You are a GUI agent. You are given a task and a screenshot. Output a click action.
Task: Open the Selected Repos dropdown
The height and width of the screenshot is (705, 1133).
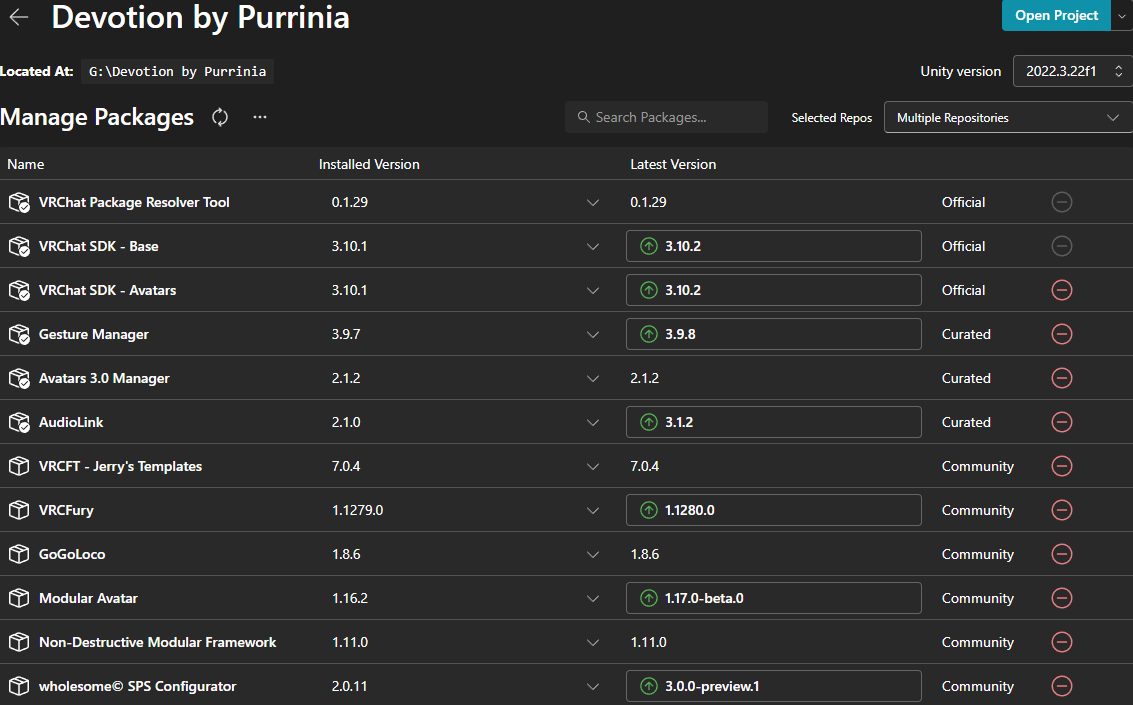pyautogui.click(x=1008, y=118)
